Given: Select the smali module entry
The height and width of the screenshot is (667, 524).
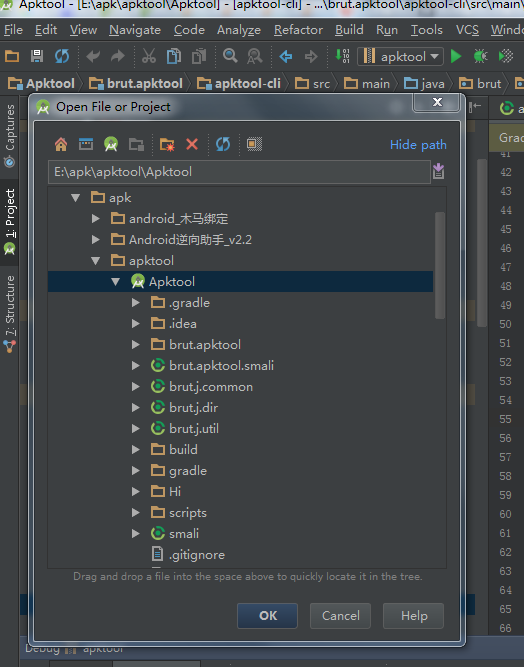Looking at the screenshot, I should (x=175, y=533).
